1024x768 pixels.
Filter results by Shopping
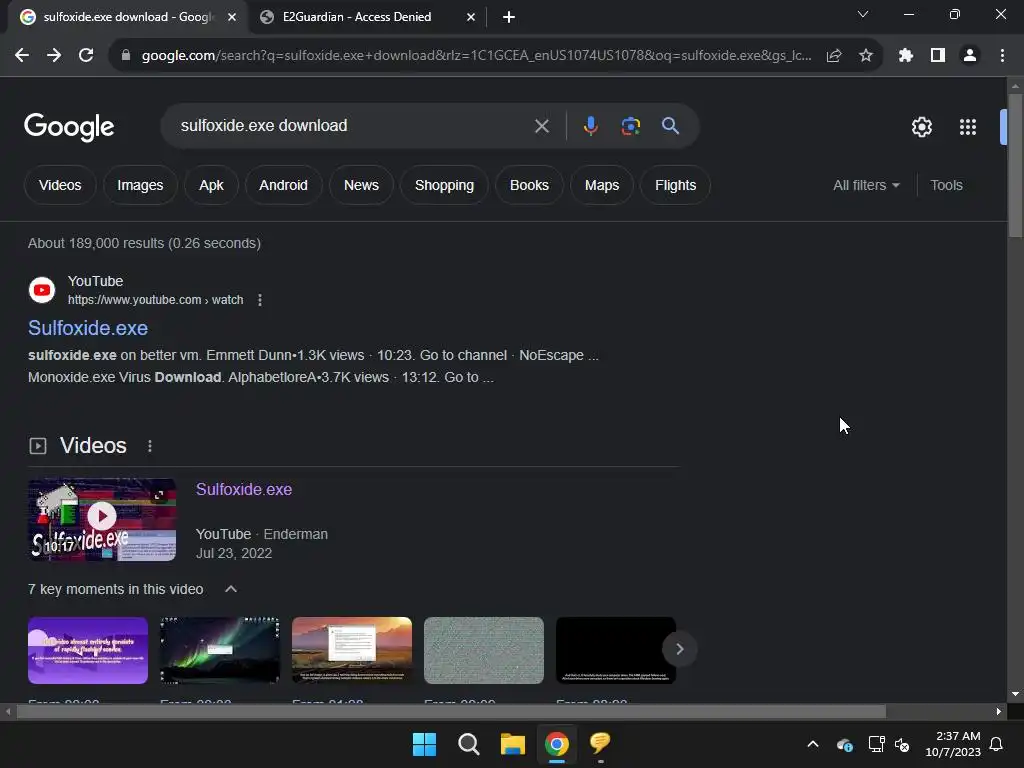coord(444,185)
